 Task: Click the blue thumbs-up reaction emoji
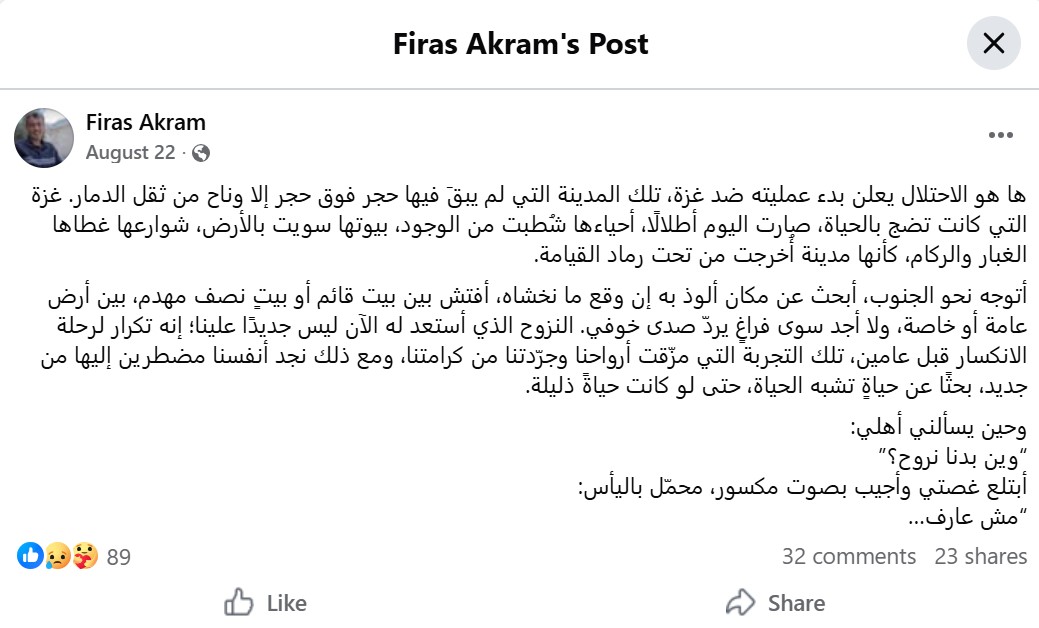click(30, 556)
